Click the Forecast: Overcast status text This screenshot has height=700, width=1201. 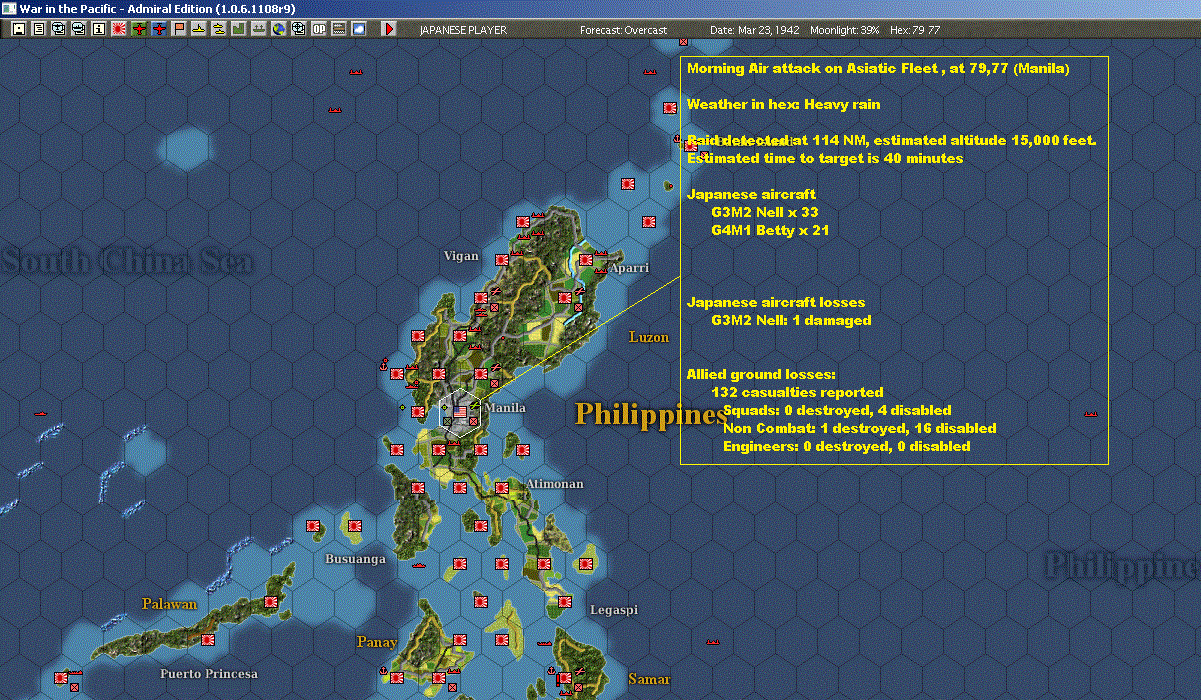coord(623,30)
